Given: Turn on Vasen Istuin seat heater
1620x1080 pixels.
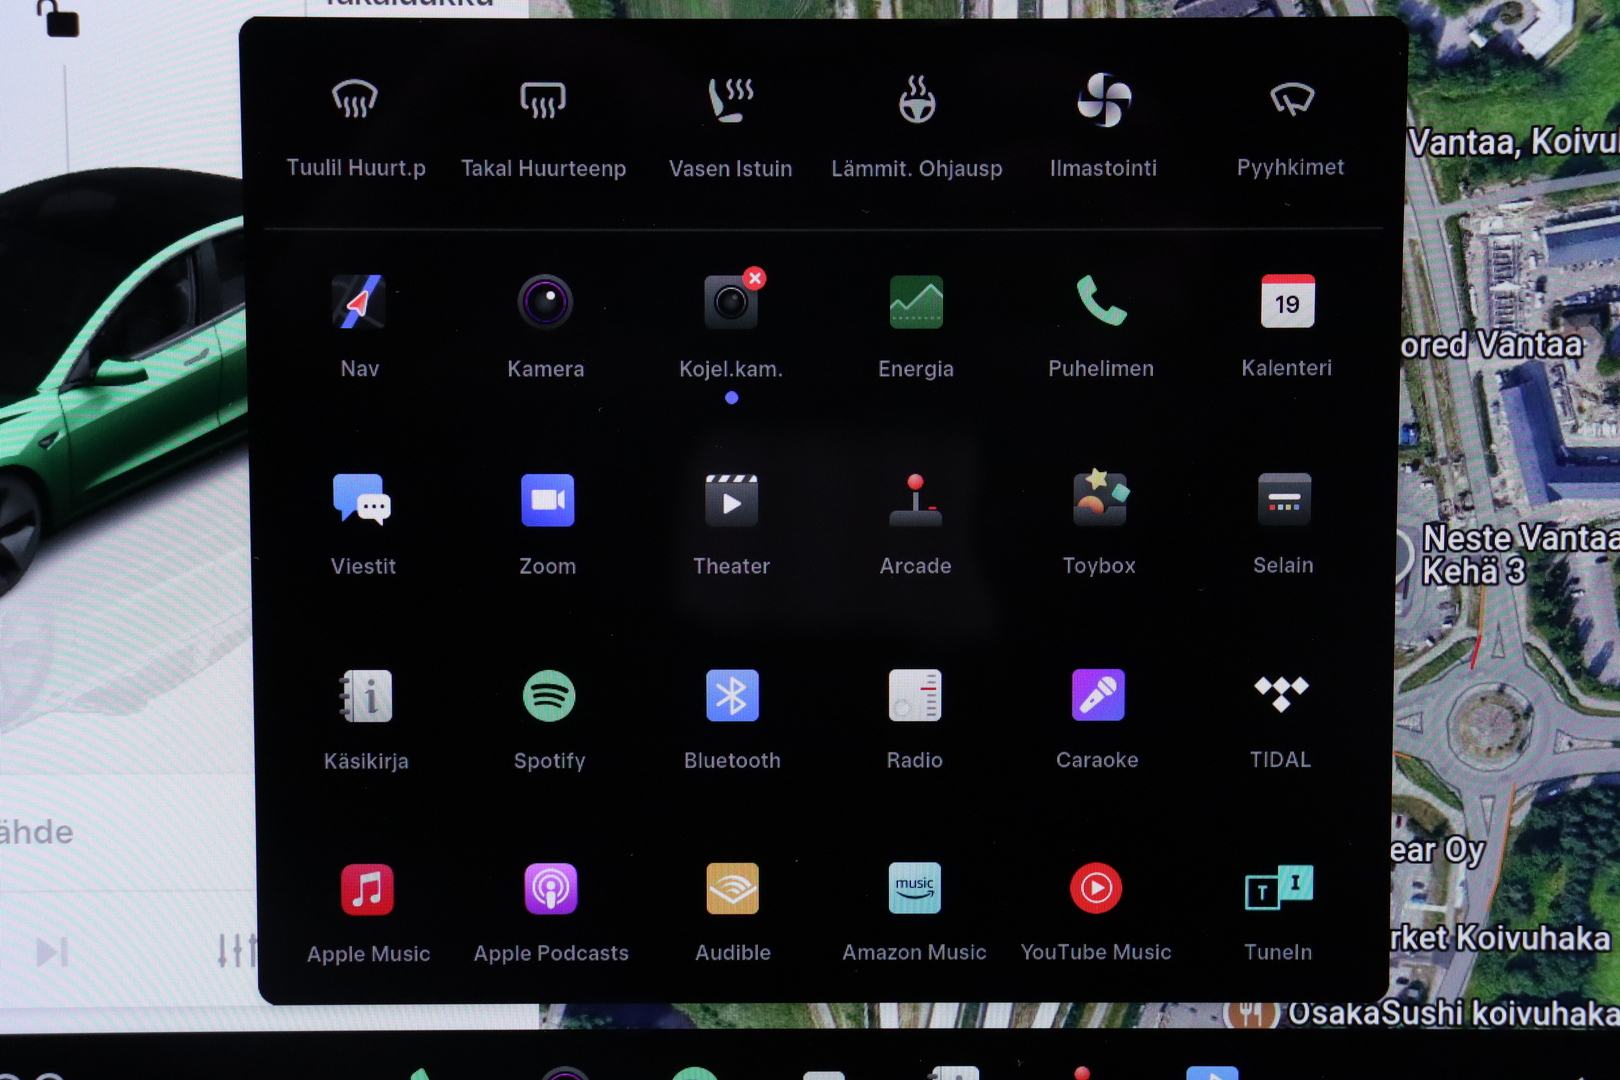Looking at the screenshot, I should pyautogui.click(x=730, y=101).
